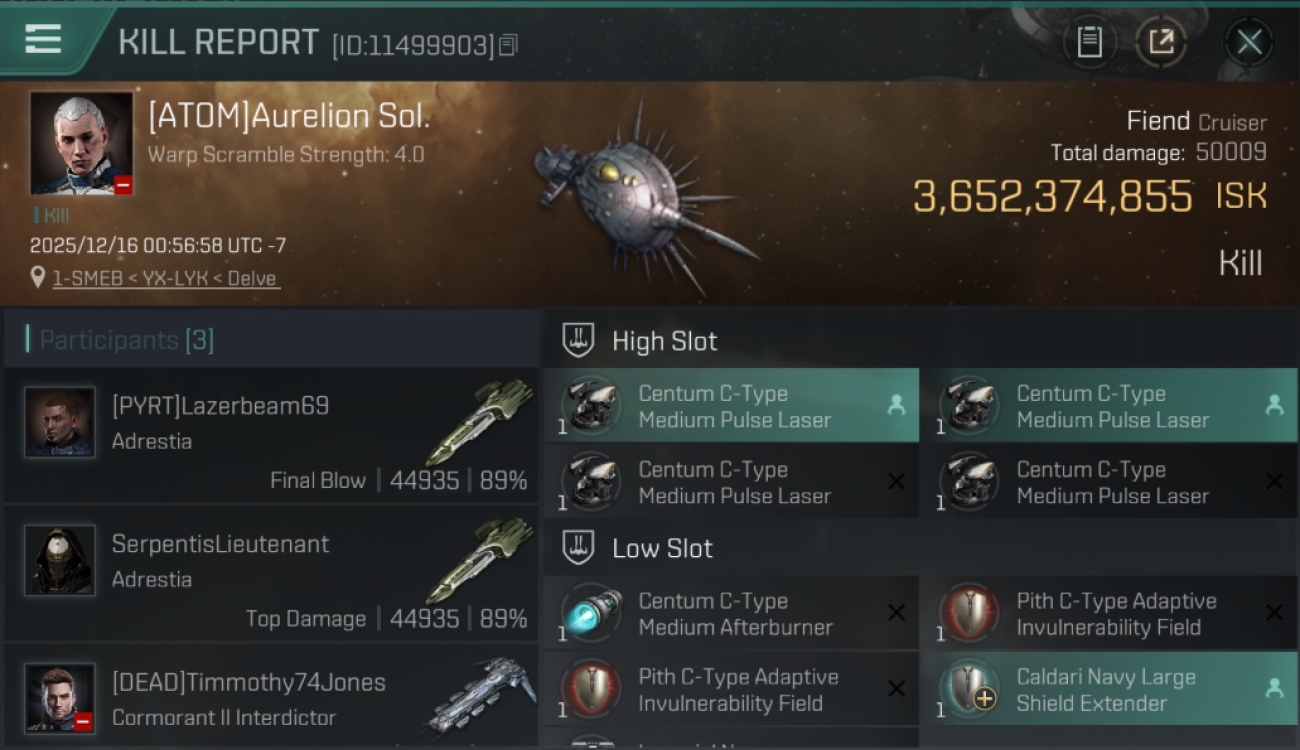Select Timmothy74Jones participant portrait
The width and height of the screenshot is (1300, 750).
(60, 698)
